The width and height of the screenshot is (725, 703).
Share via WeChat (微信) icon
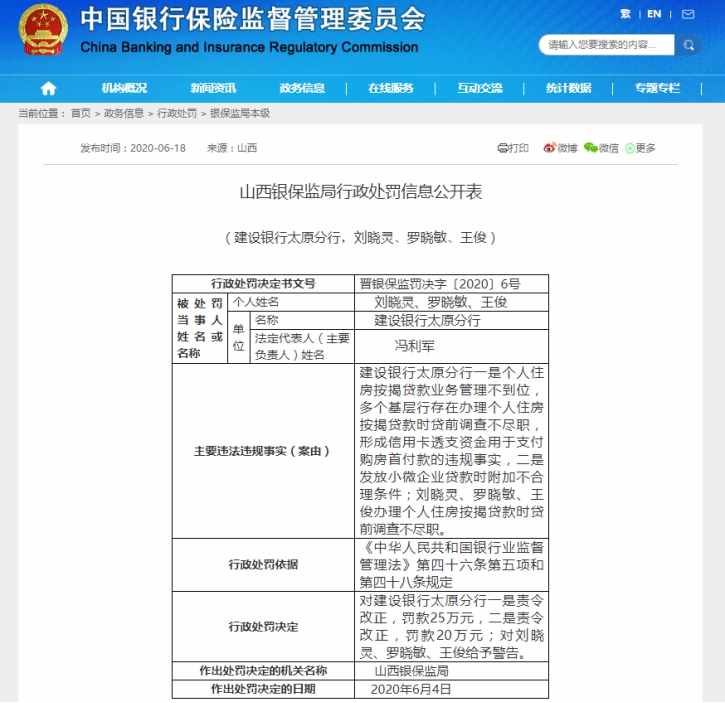[x=601, y=148]
